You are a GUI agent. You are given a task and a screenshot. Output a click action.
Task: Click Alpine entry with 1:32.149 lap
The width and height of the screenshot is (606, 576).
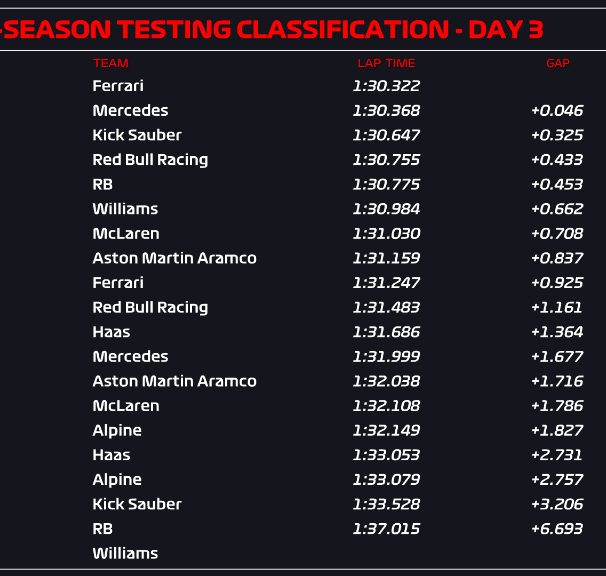[x=117, y=430]
